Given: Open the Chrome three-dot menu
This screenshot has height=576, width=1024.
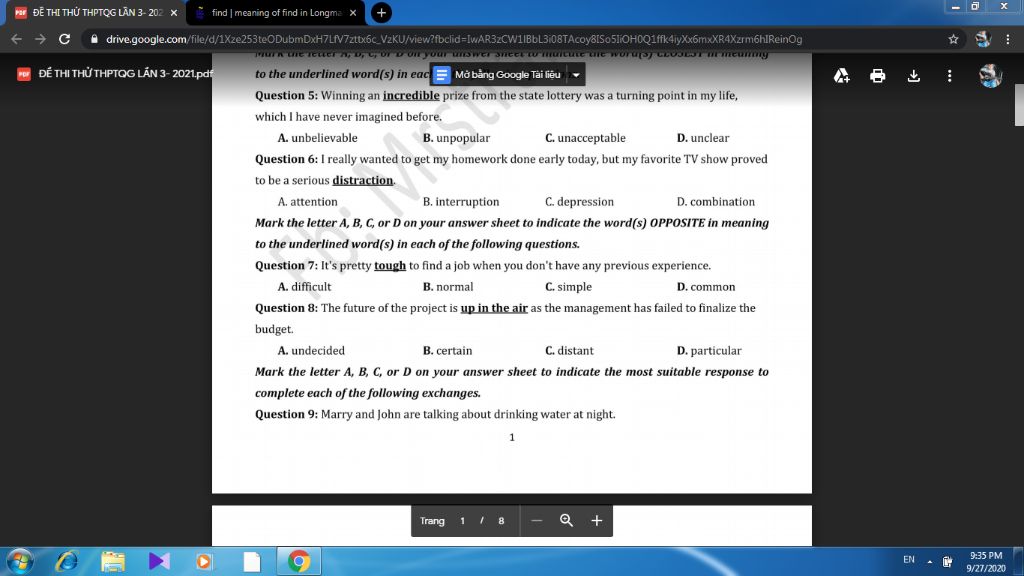Looking at the screenshot, I should click(1008, 39).
